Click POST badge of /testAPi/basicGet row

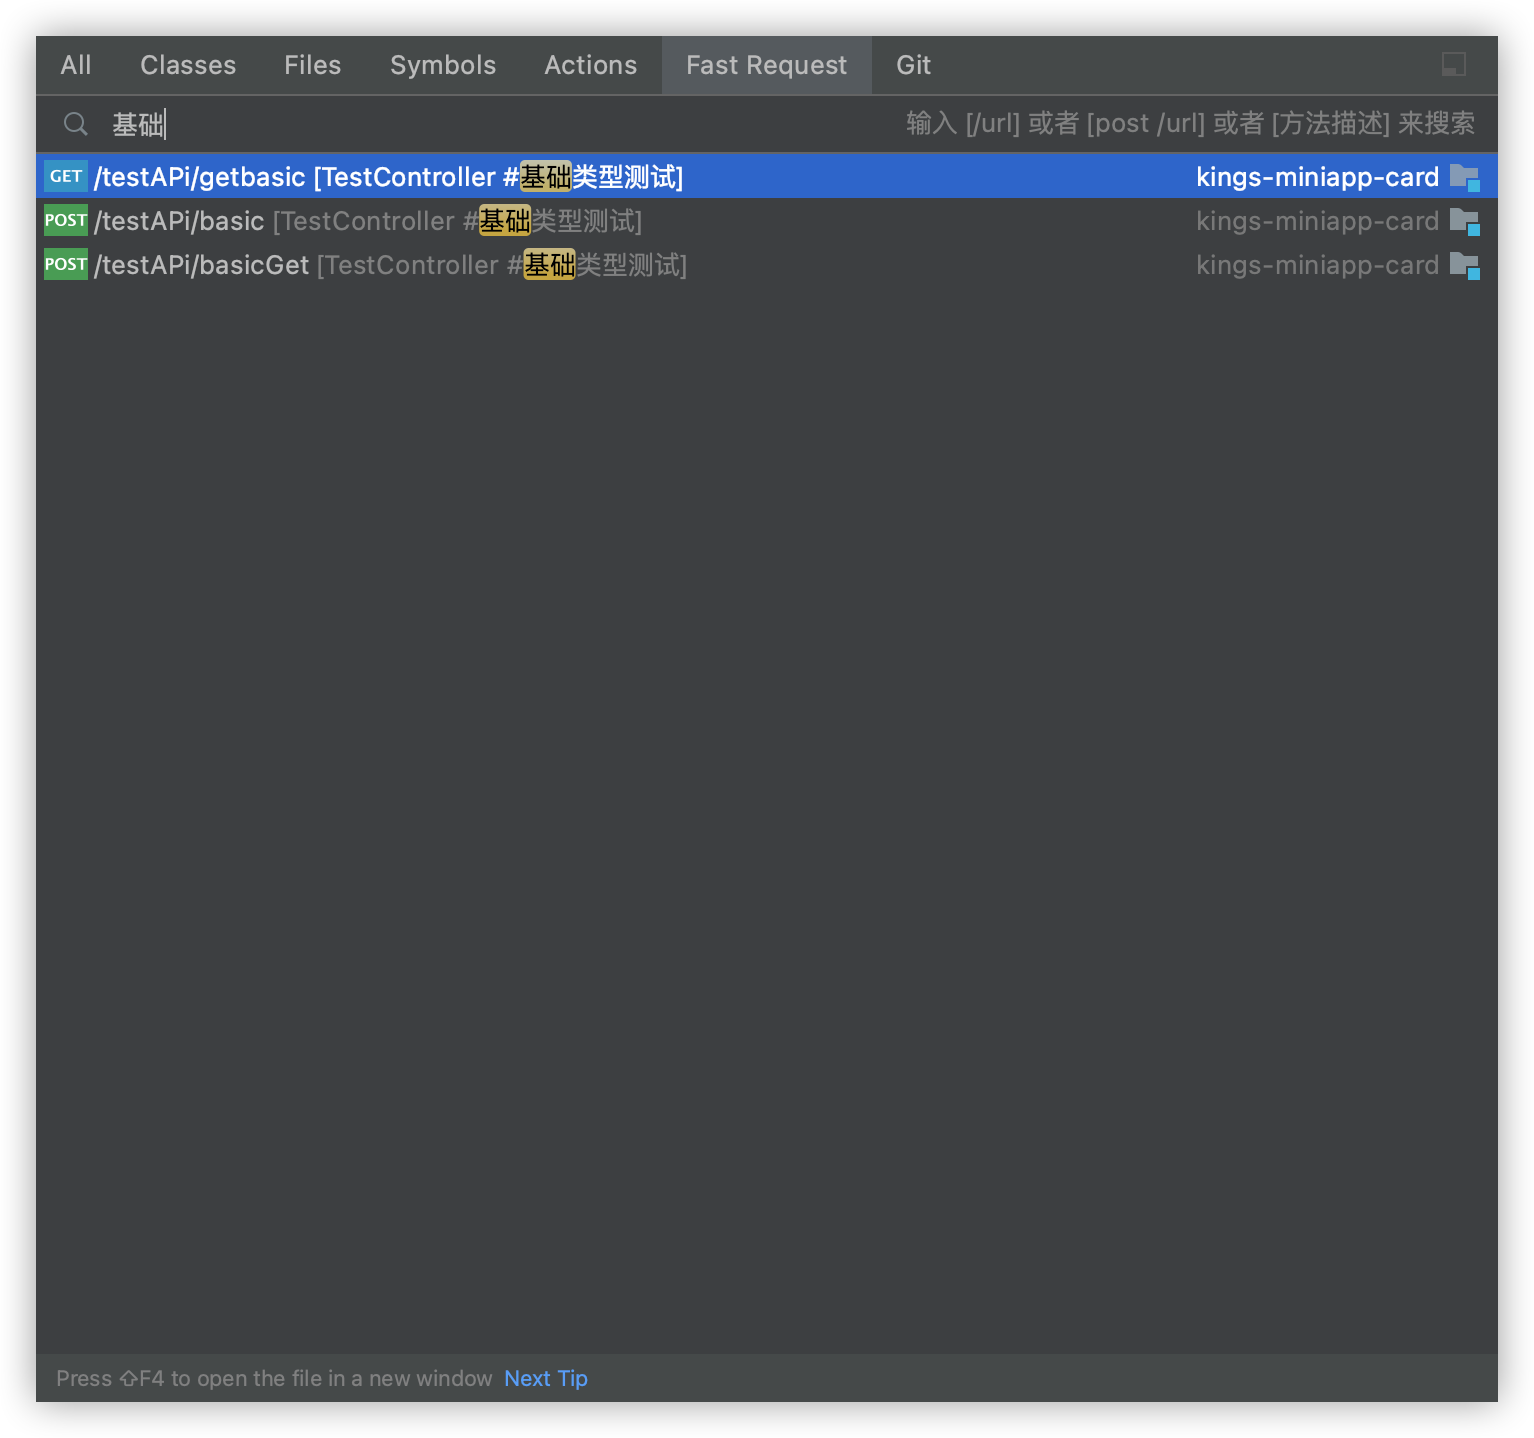[66, 264]
